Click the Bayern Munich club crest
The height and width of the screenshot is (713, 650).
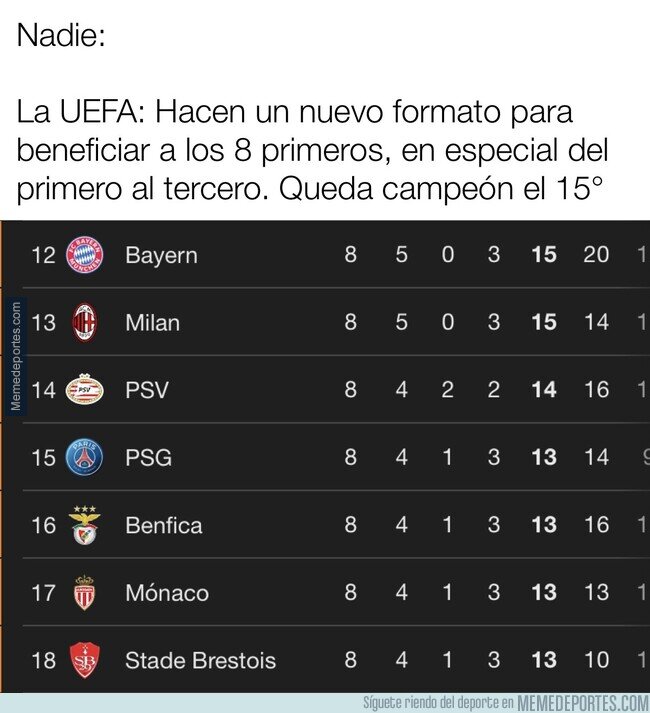pyautogui.click(x=84, y=255)
